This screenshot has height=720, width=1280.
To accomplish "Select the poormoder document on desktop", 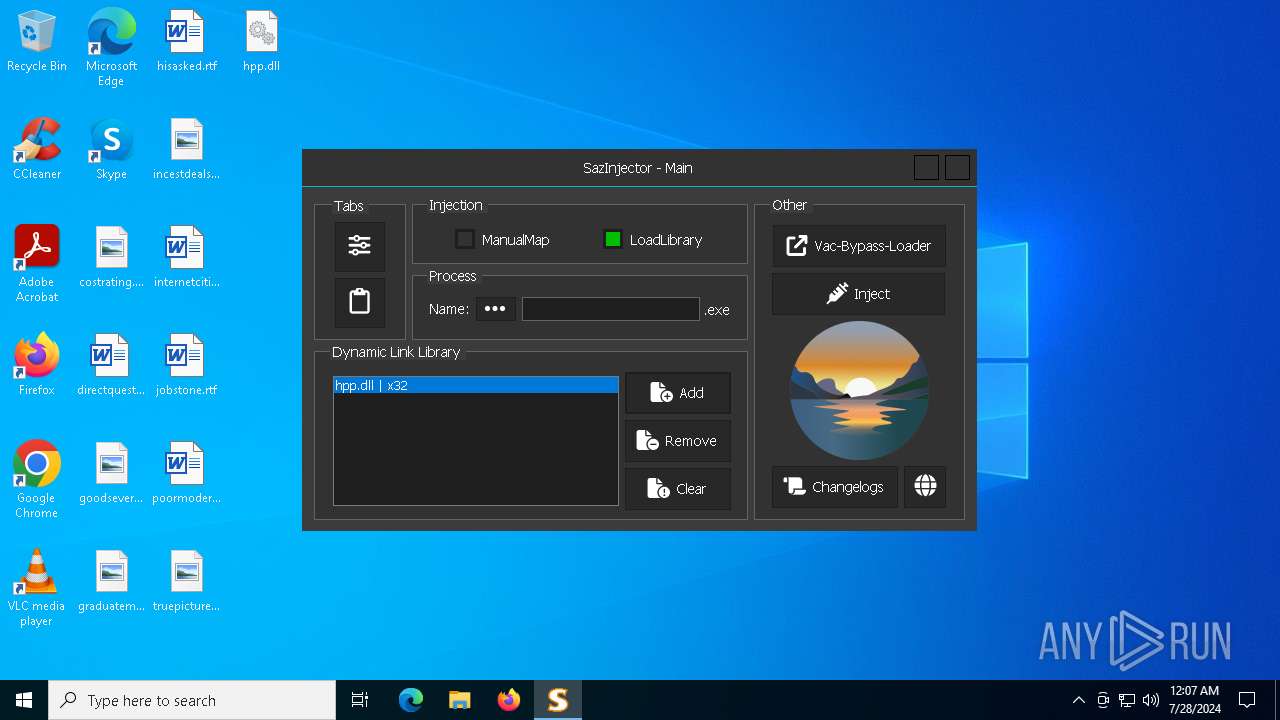I will pos(186,474).
